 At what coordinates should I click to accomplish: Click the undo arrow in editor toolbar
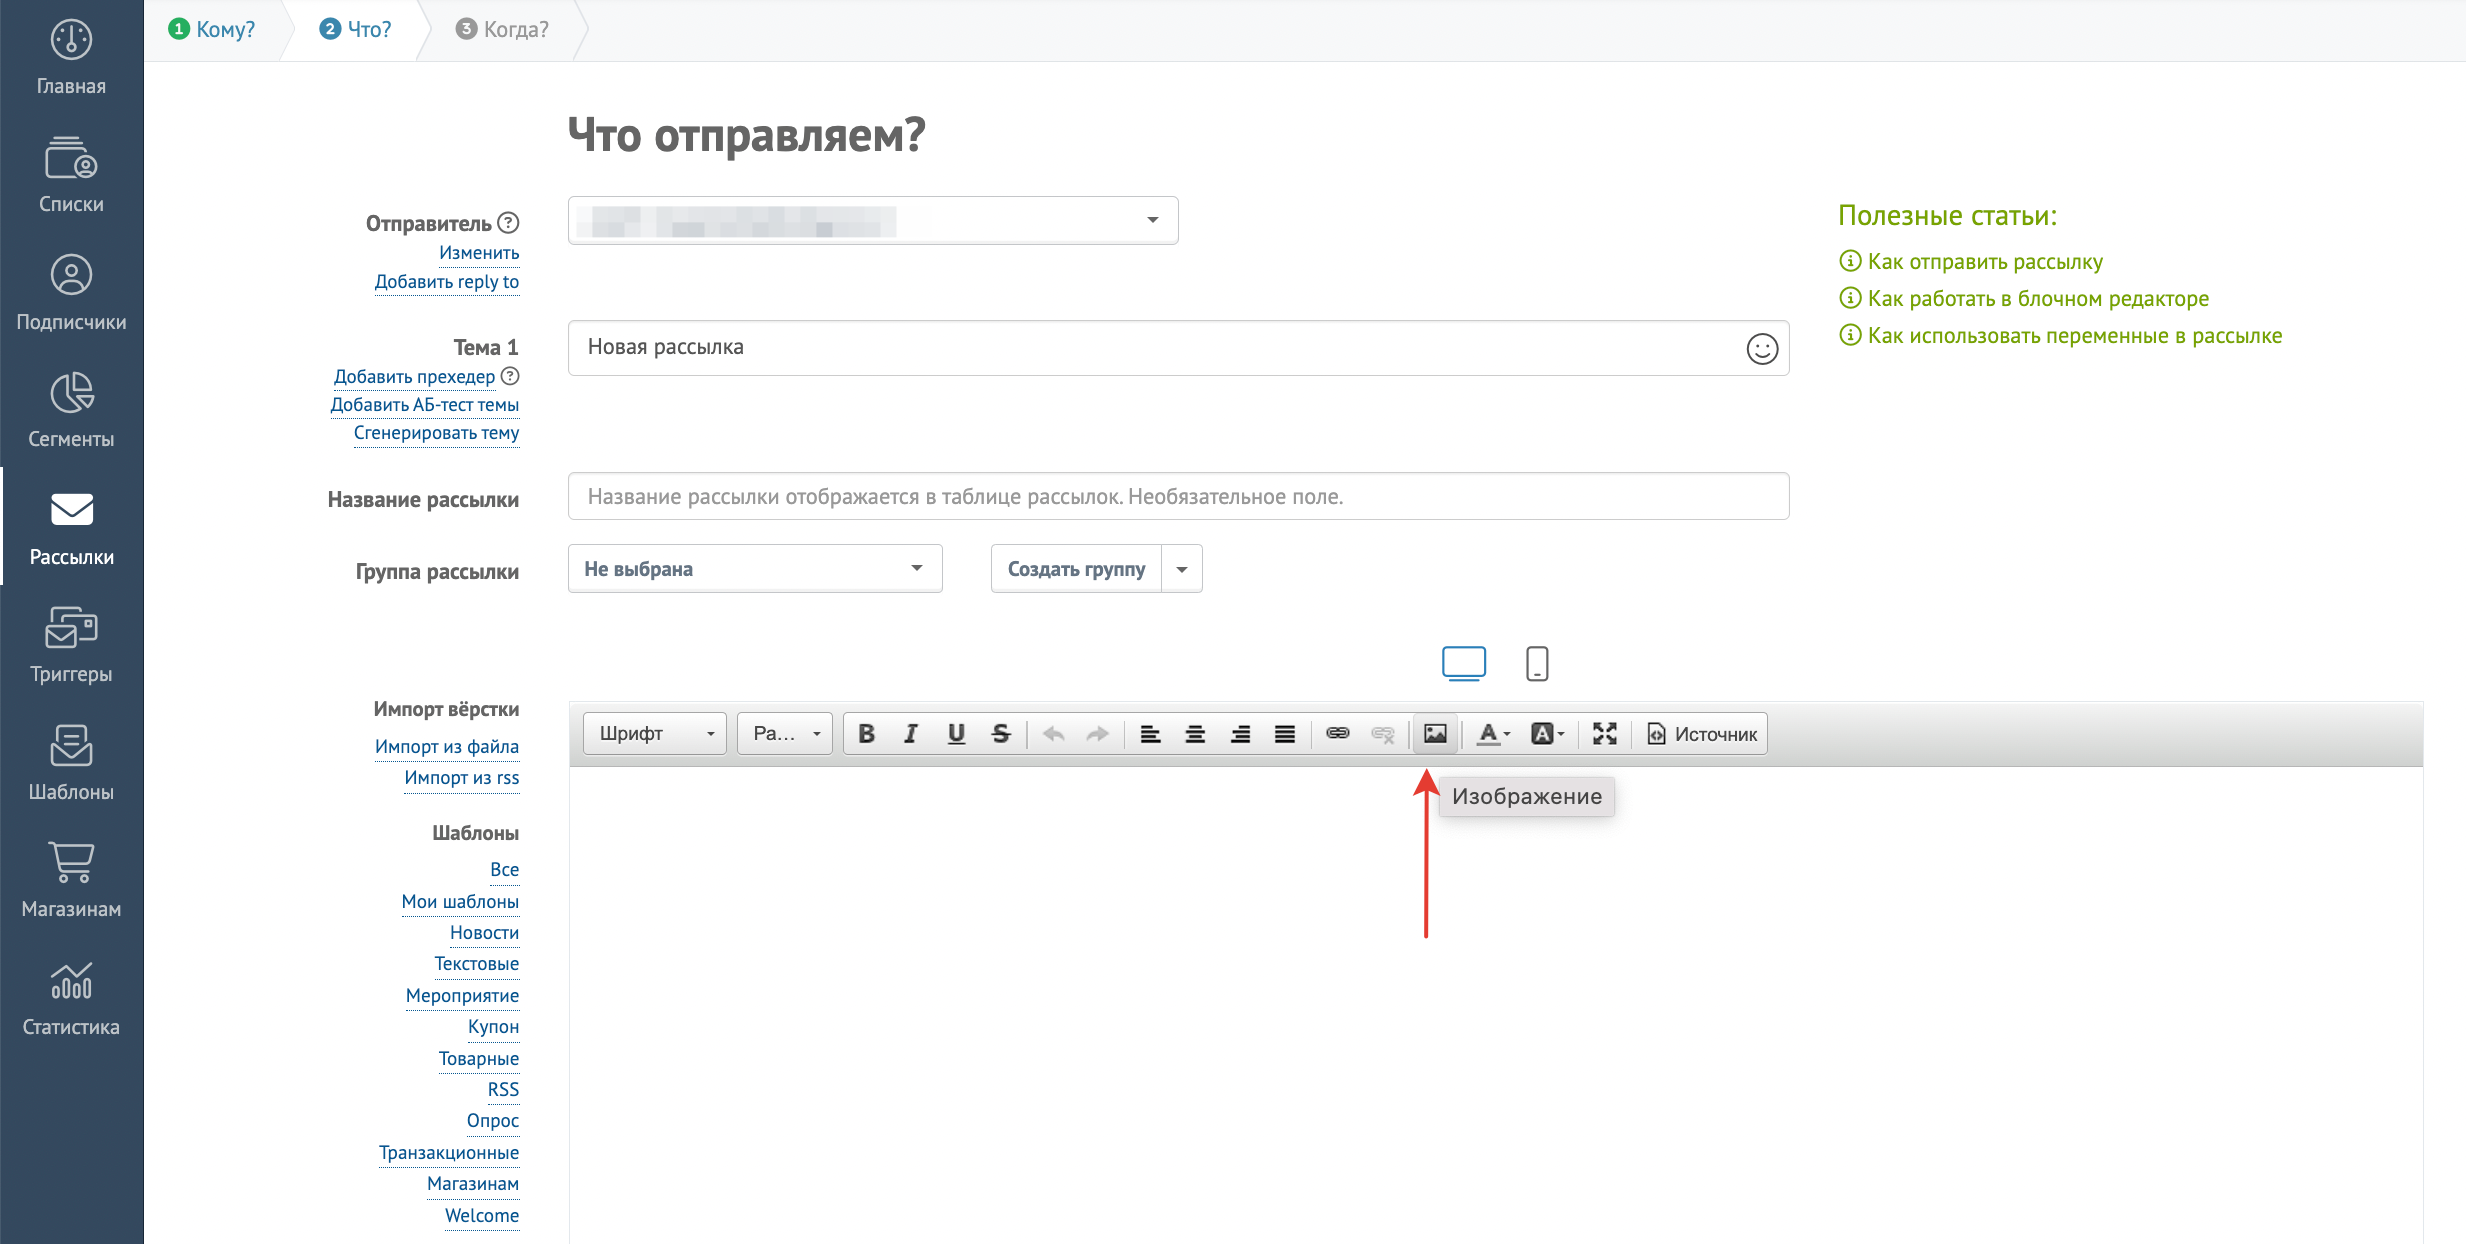click(1053, 734)
